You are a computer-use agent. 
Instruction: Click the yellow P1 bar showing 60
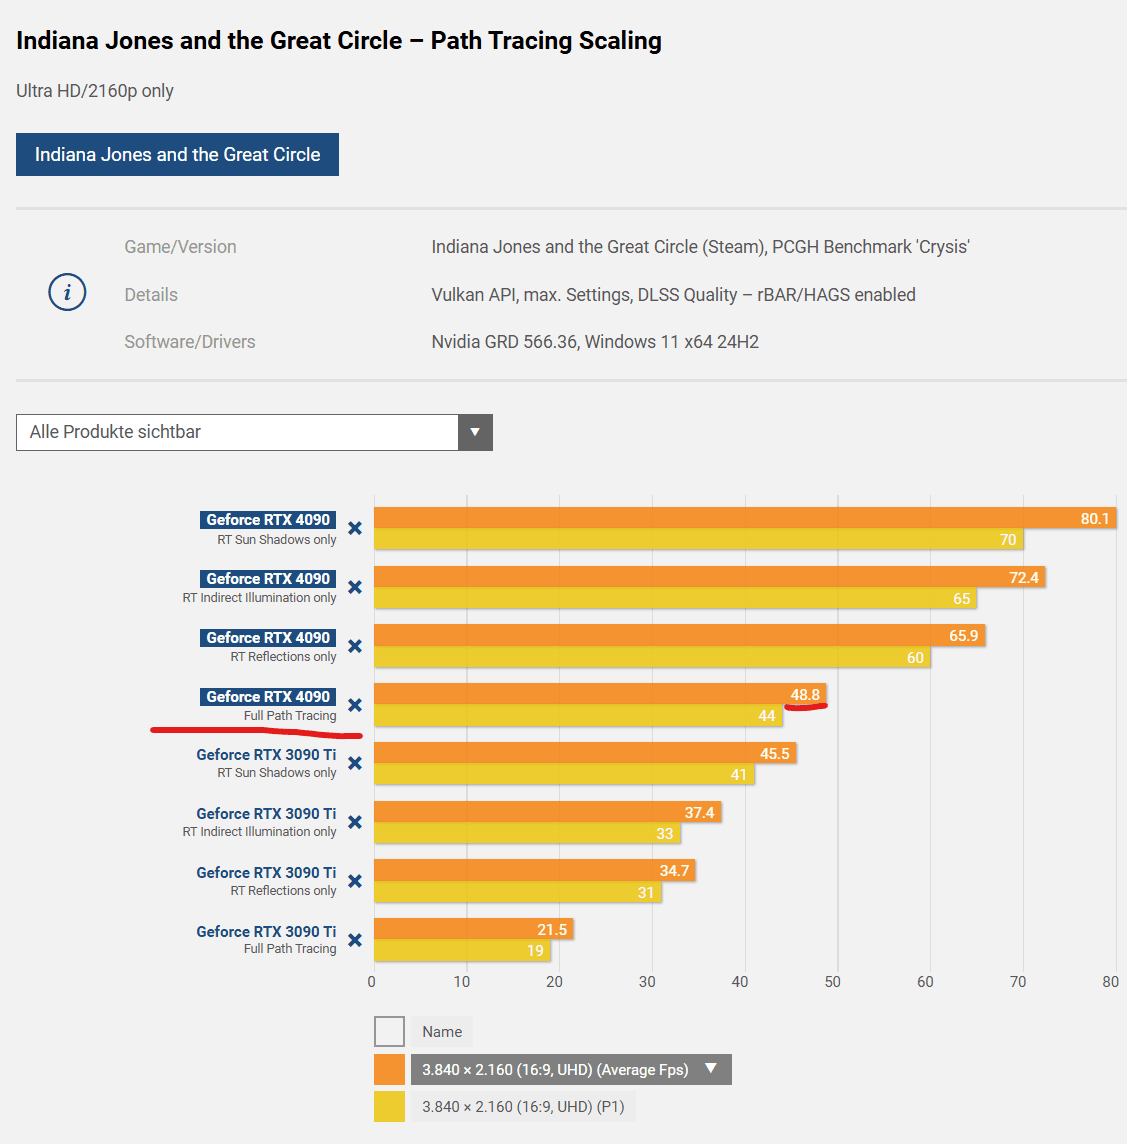pyautogui.click(x=652, y=657)
